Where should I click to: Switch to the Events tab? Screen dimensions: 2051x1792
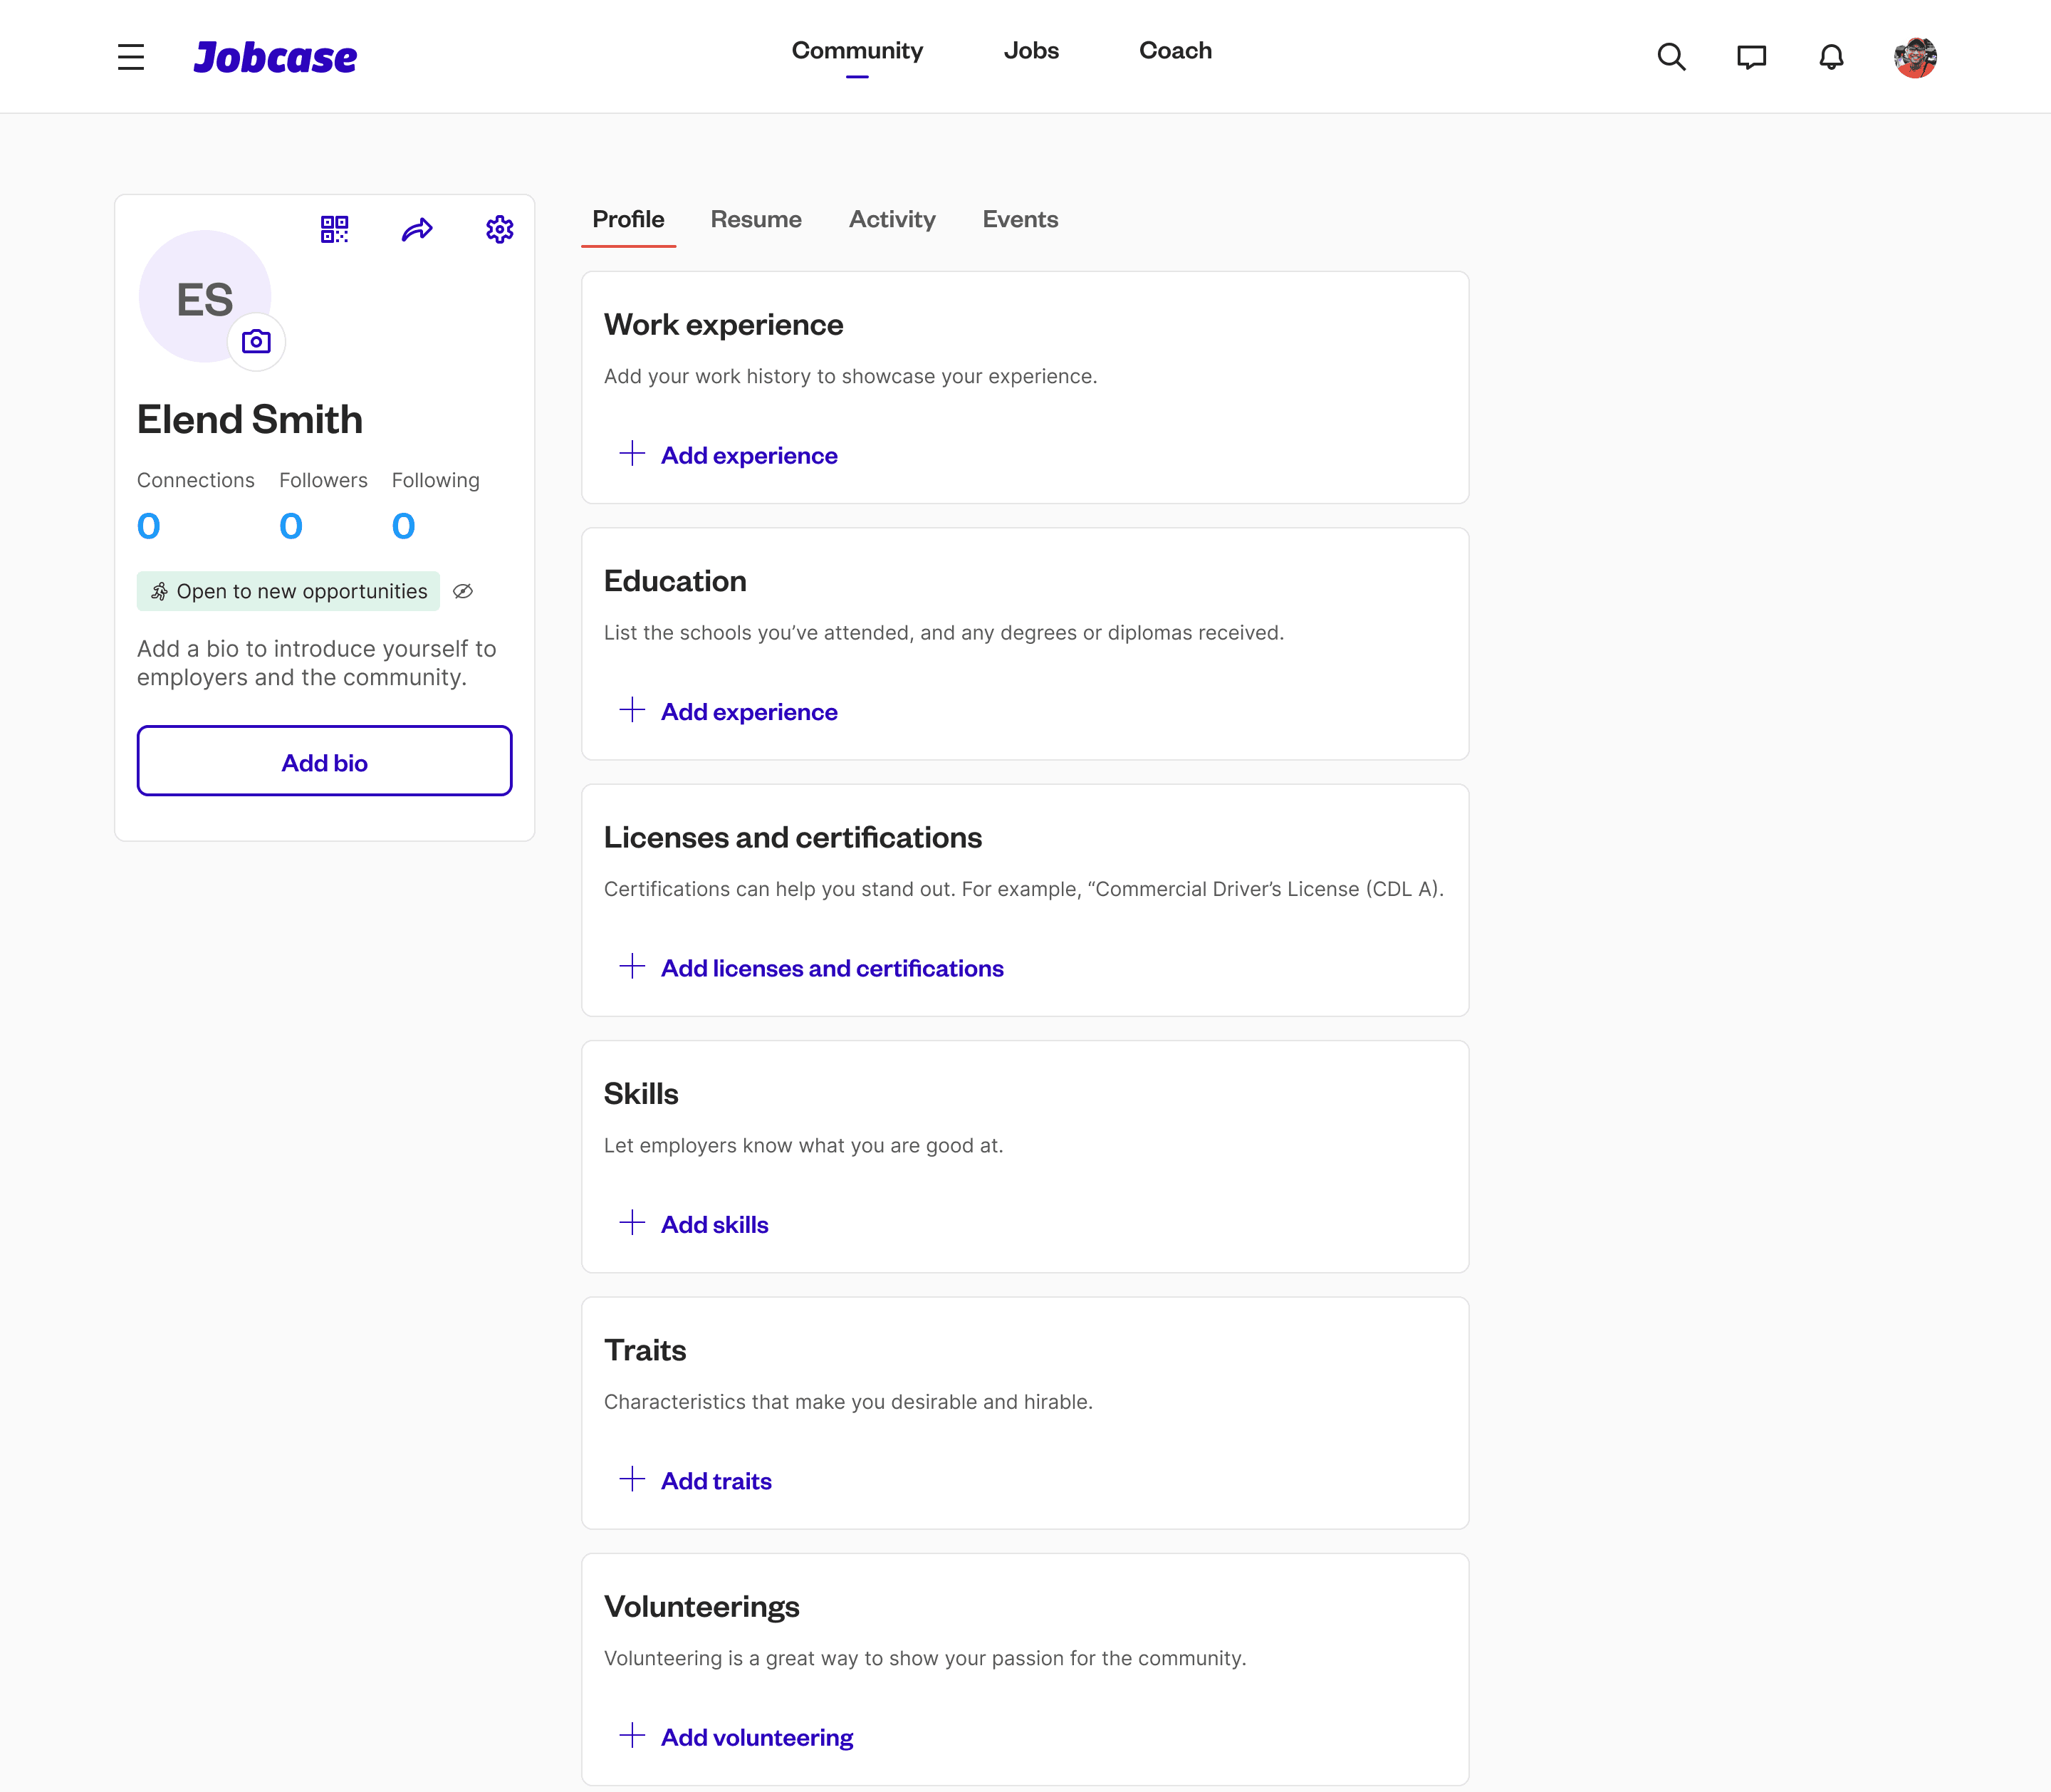click(x=1020, y=219)
